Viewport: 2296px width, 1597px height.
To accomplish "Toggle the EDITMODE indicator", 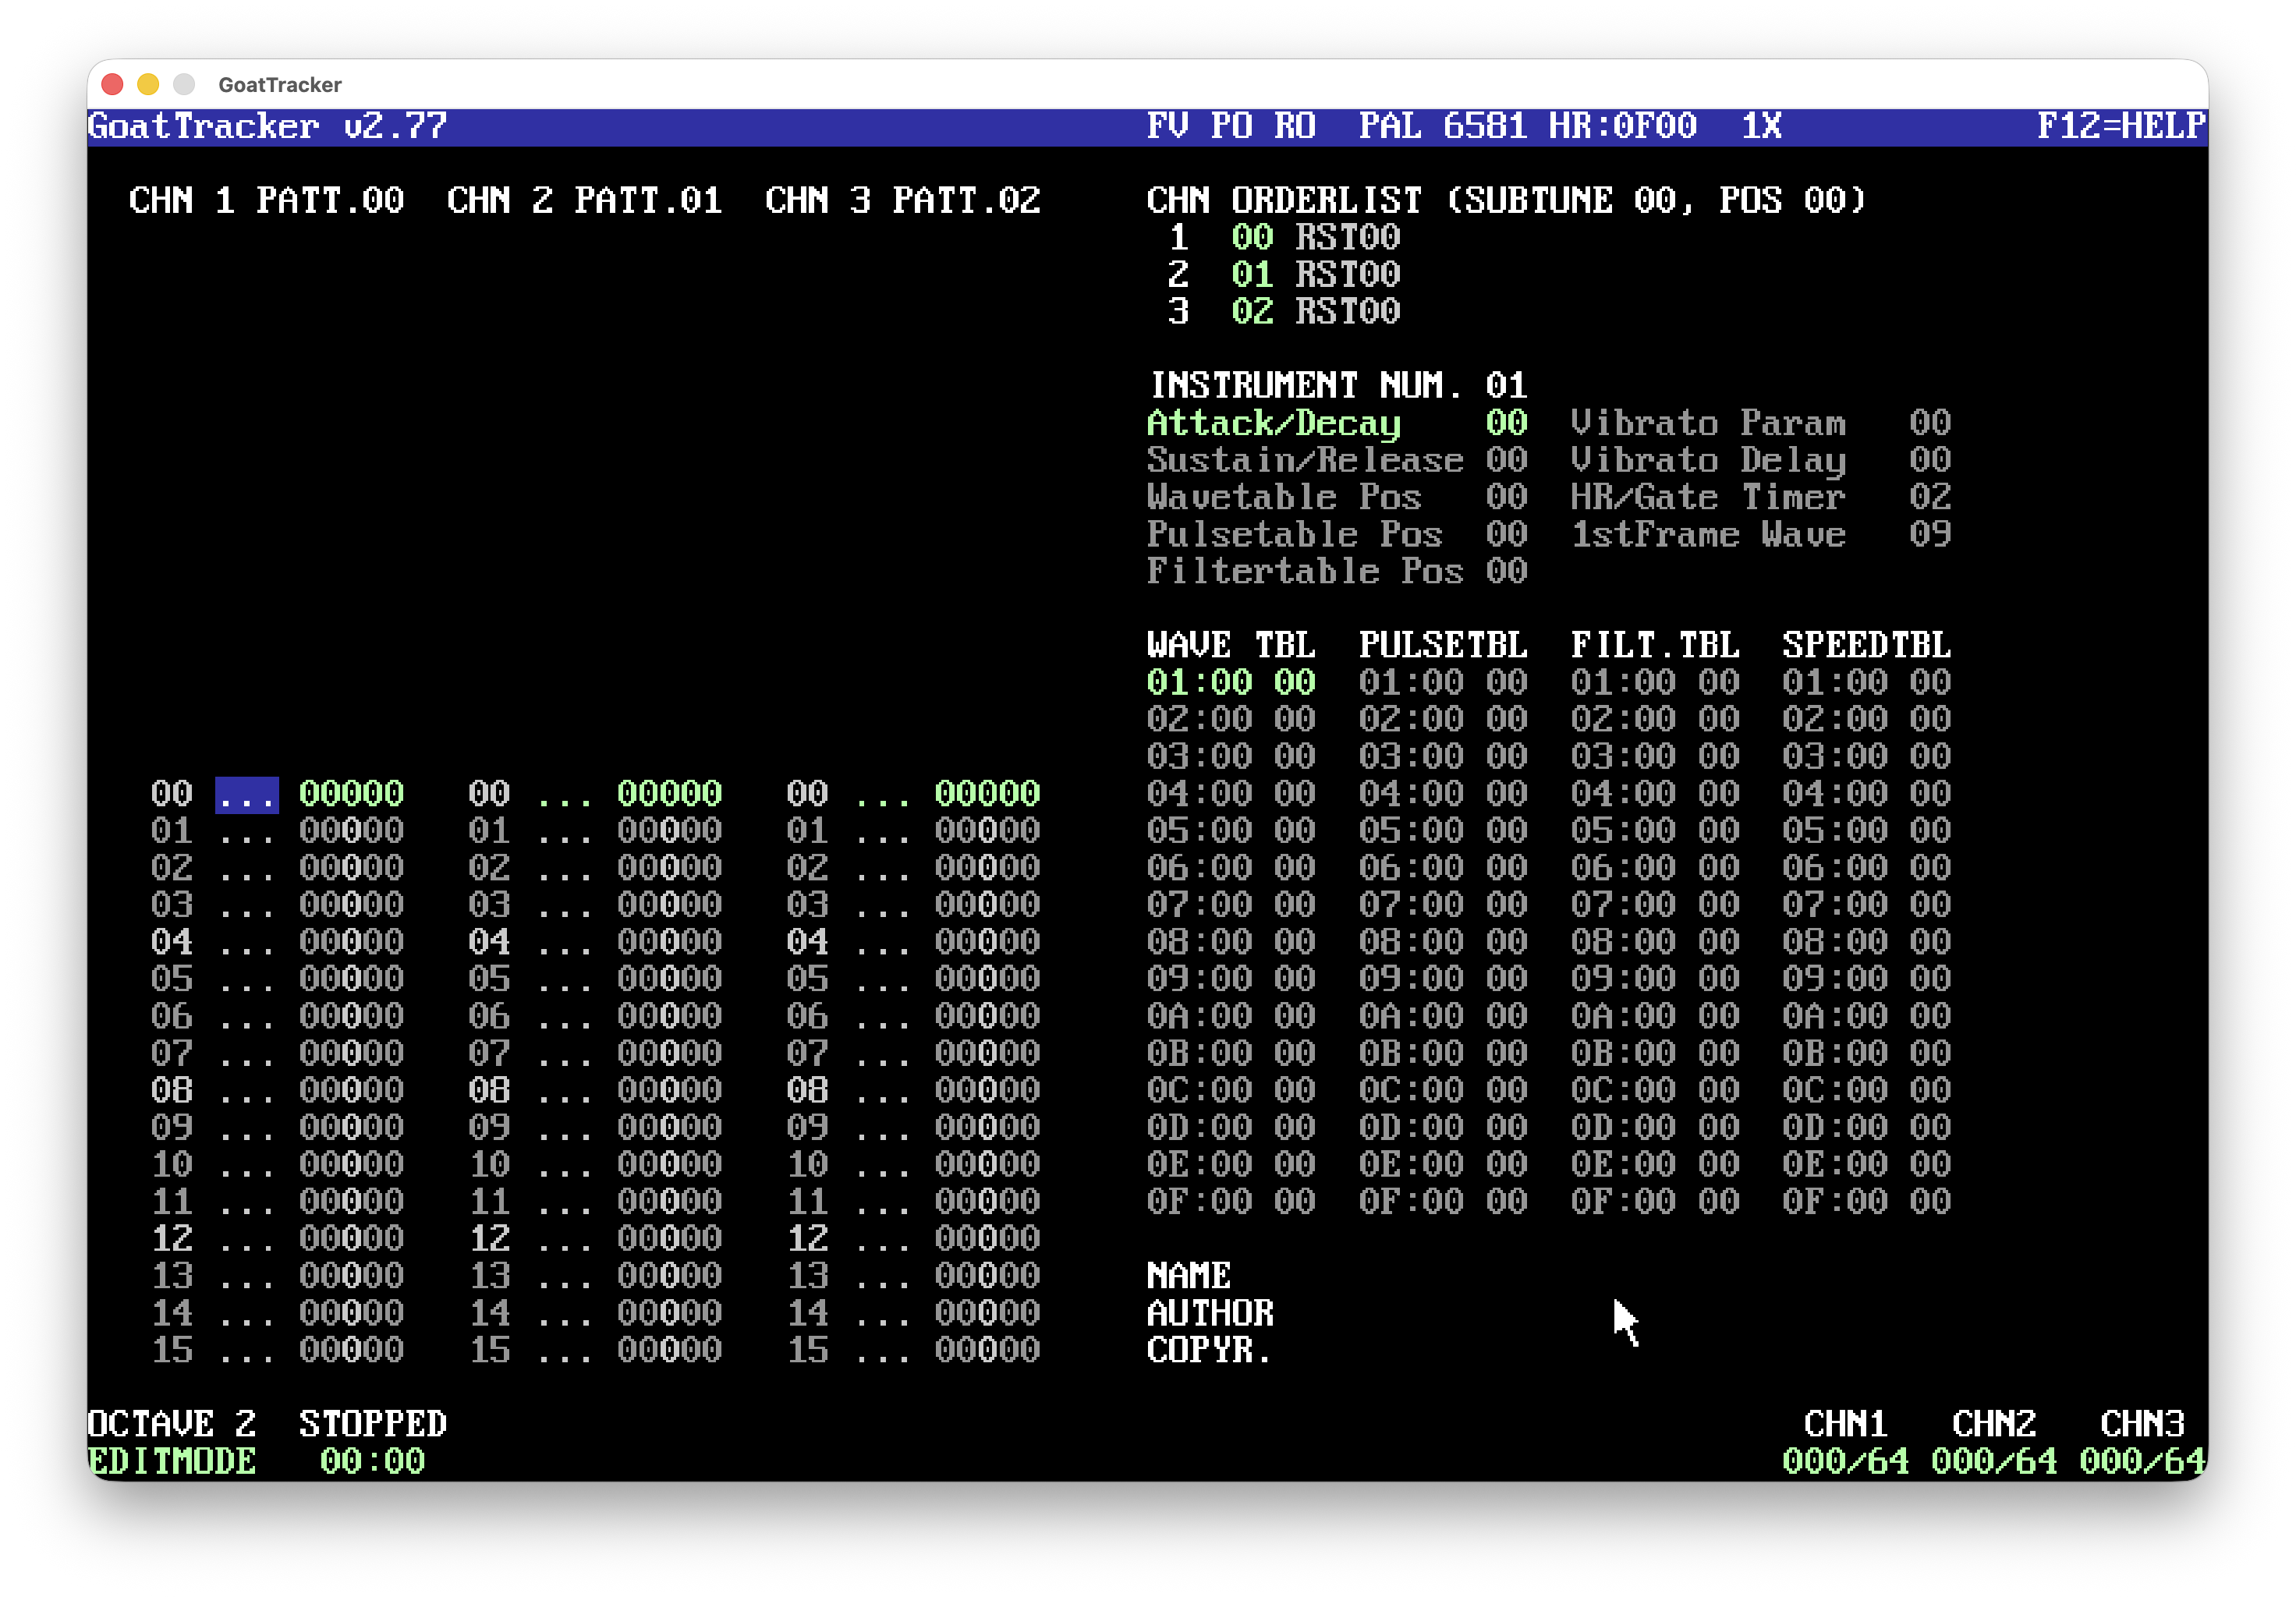I will point(172,1461).
